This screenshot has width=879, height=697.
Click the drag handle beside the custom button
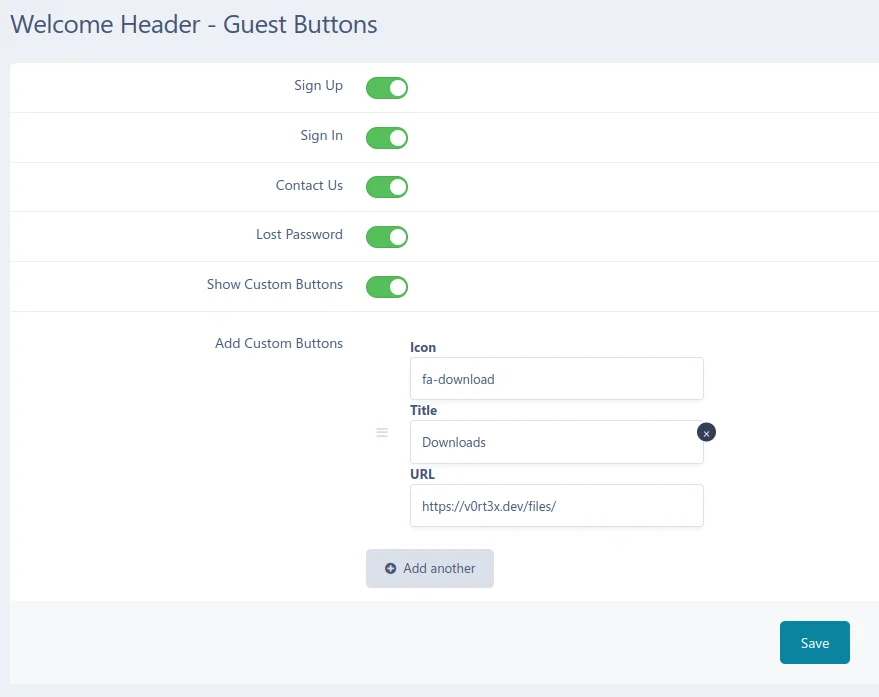coord(382,432)
